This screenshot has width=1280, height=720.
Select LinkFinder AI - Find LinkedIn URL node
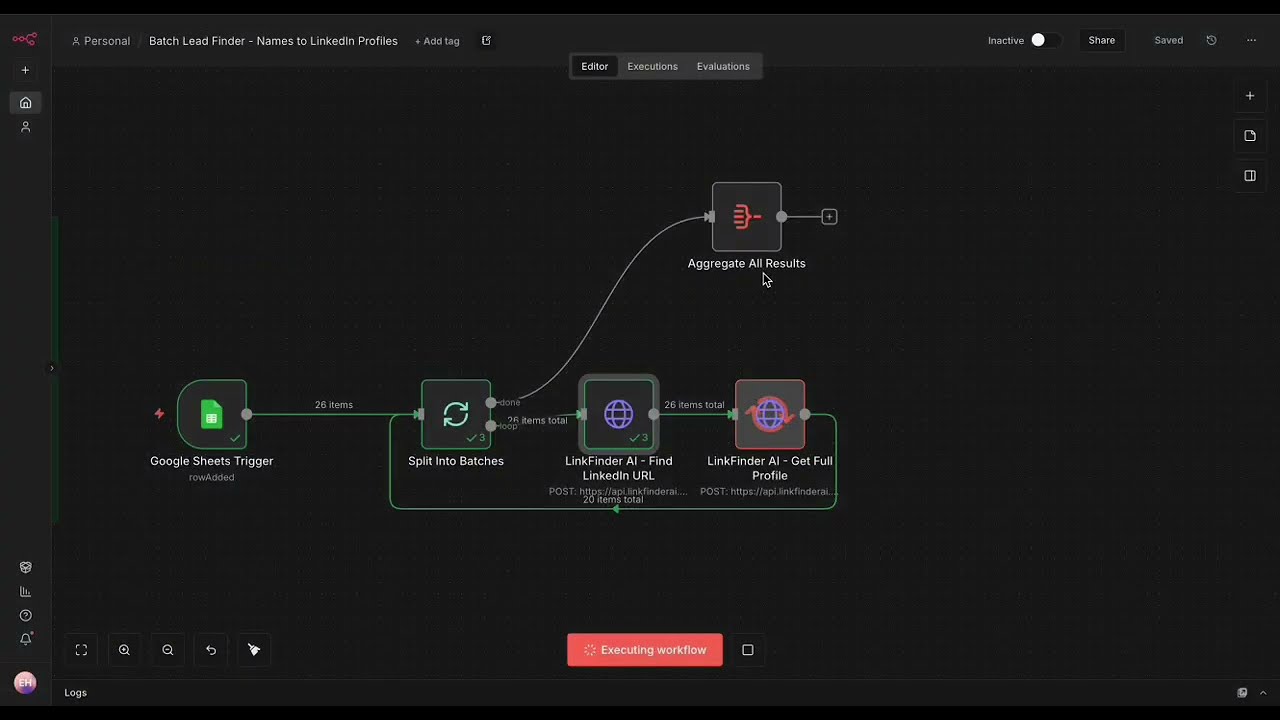coord(619,414)
